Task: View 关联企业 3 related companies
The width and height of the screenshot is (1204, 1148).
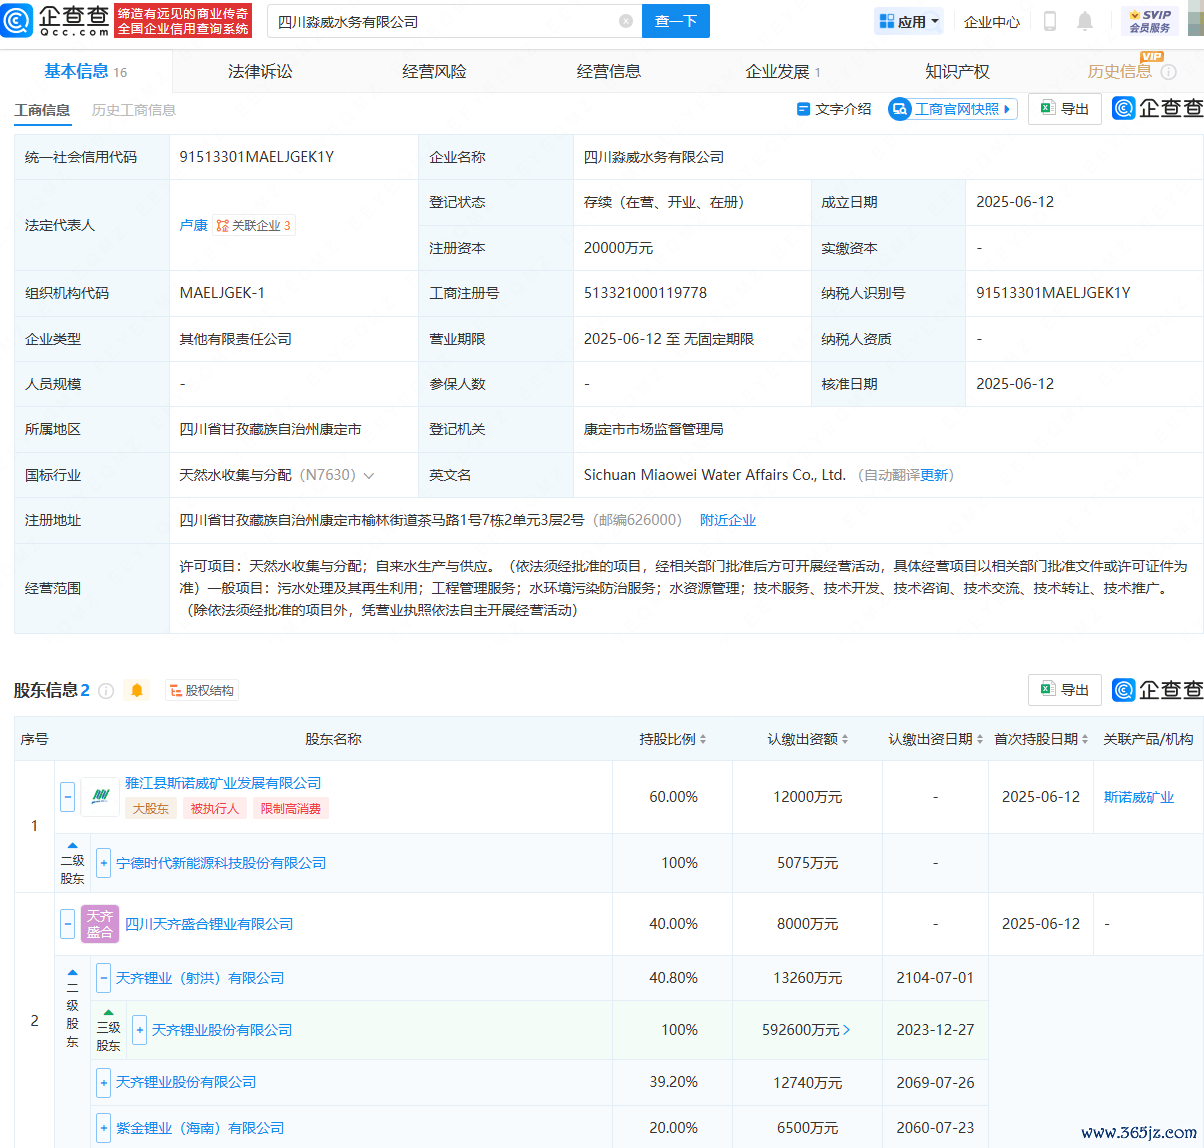Action: pos(254,225)
